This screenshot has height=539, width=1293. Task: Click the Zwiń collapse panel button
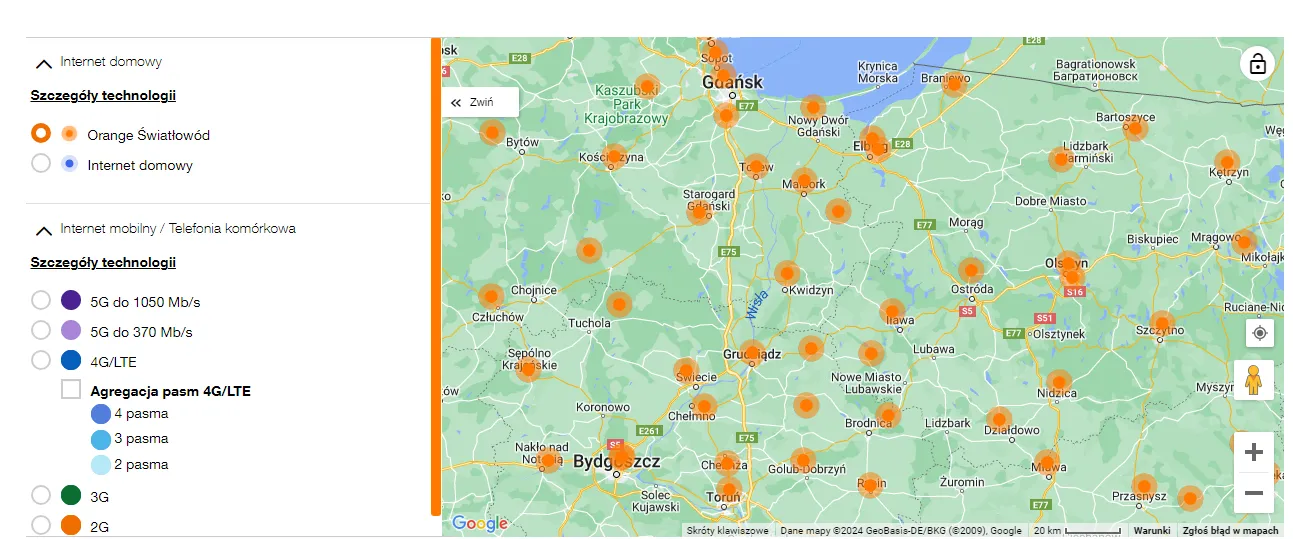coord(480,102)
